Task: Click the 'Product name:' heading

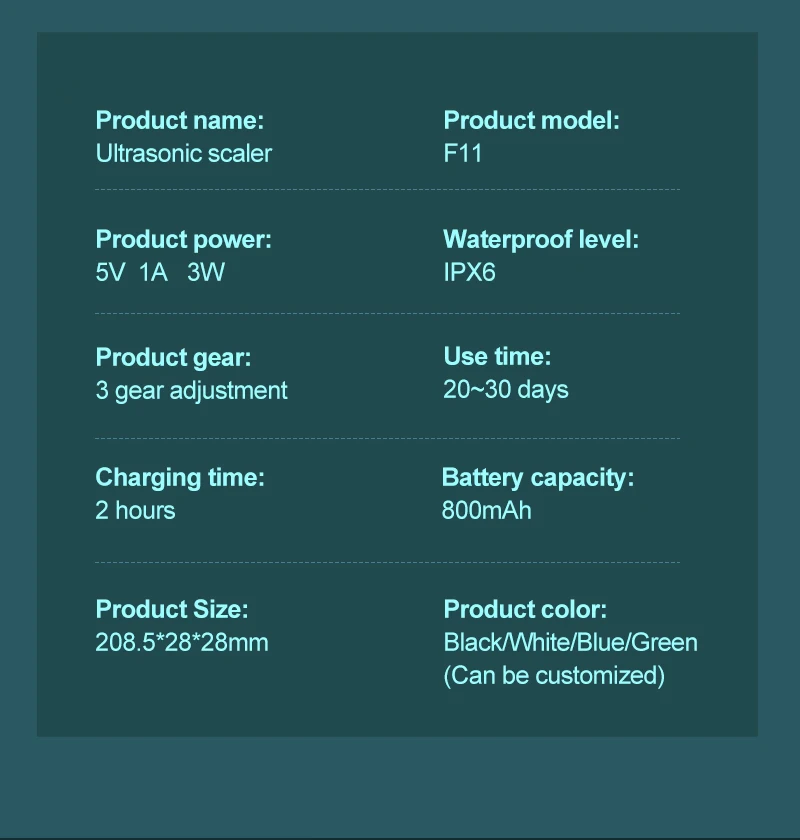Action: tap(179, 121)
